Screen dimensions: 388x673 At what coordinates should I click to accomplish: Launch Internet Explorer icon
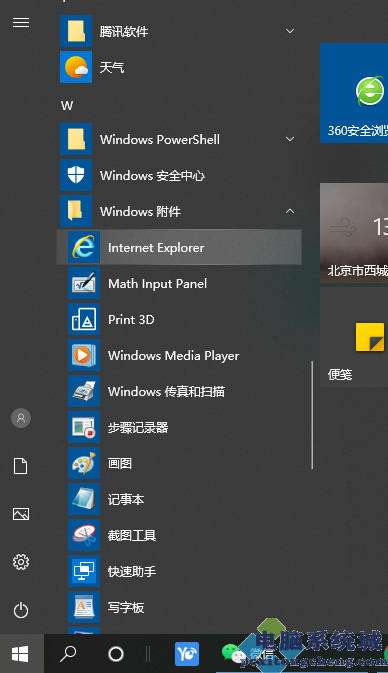[x=84, y=247]
